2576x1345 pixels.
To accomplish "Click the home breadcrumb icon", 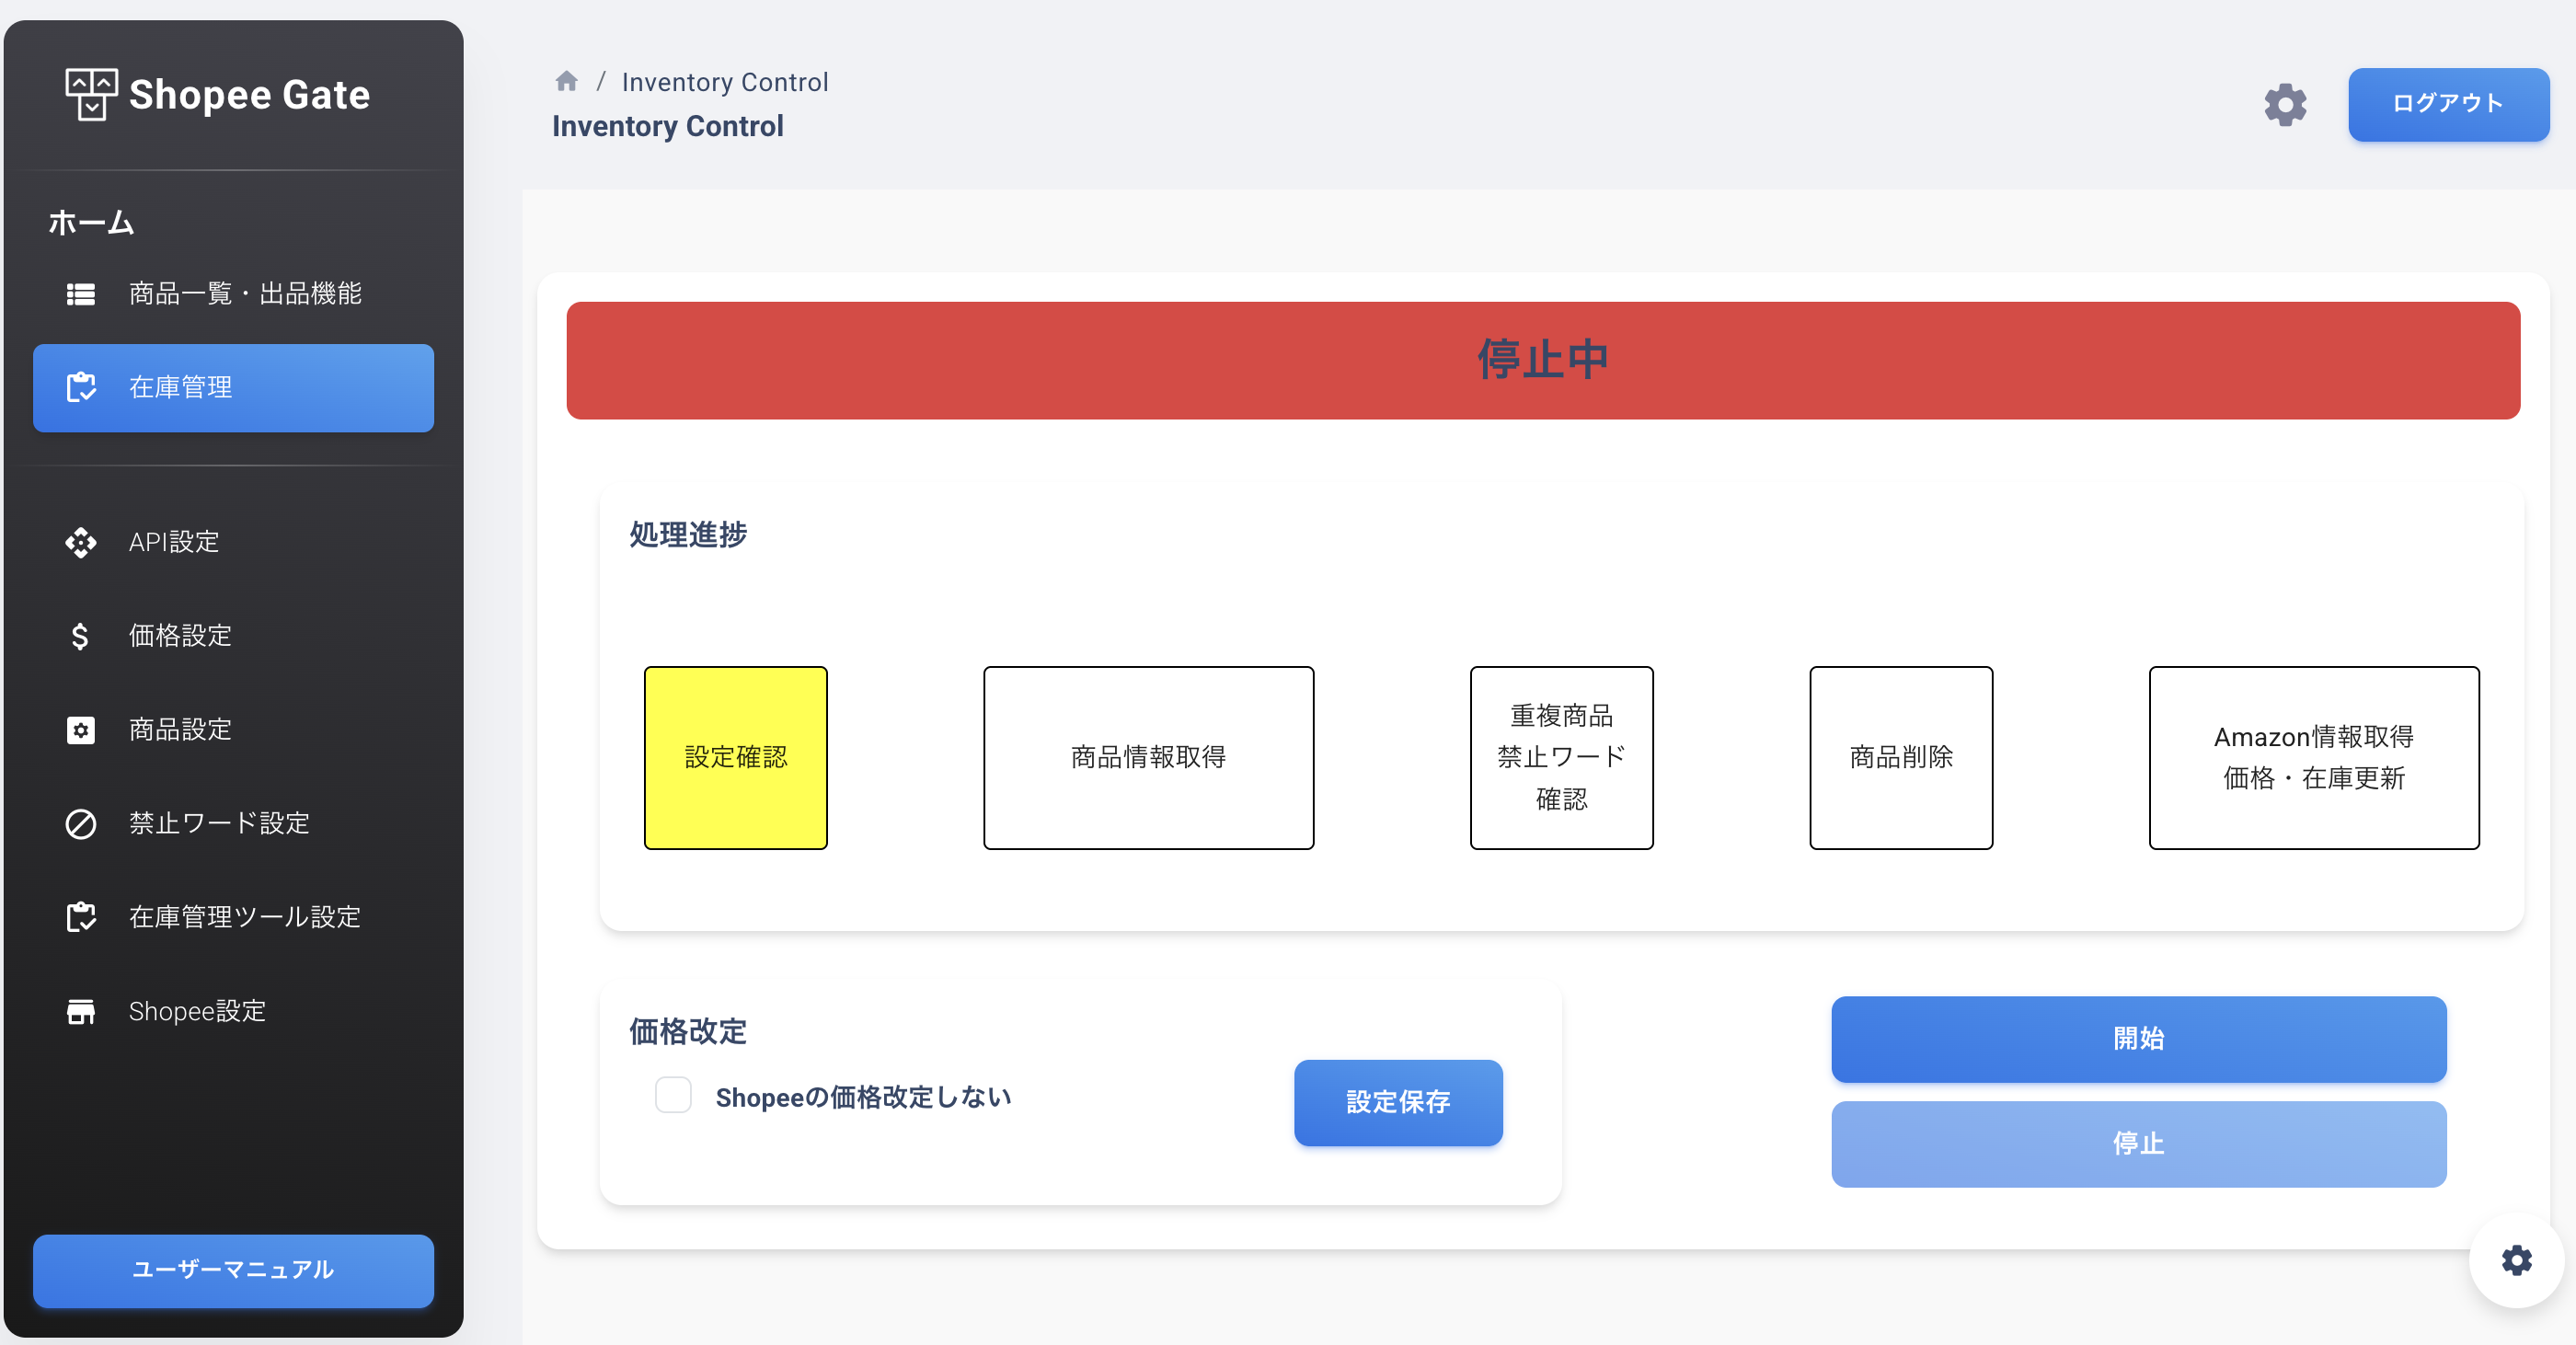I will 566,81.
